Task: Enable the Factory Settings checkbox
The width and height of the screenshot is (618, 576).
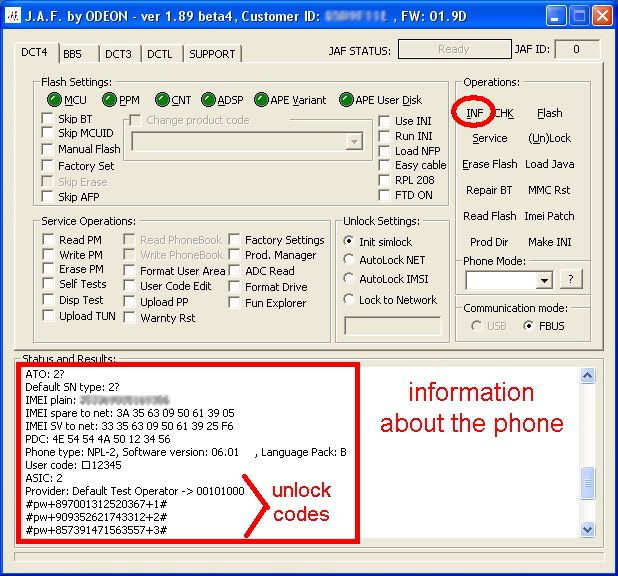Action: [234, 239]
